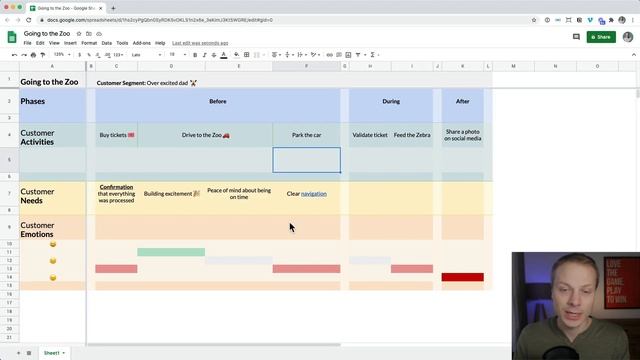640x360 pixels.
Task: Activate the Paint format roller tool
Action: click(x=43, y=55)
